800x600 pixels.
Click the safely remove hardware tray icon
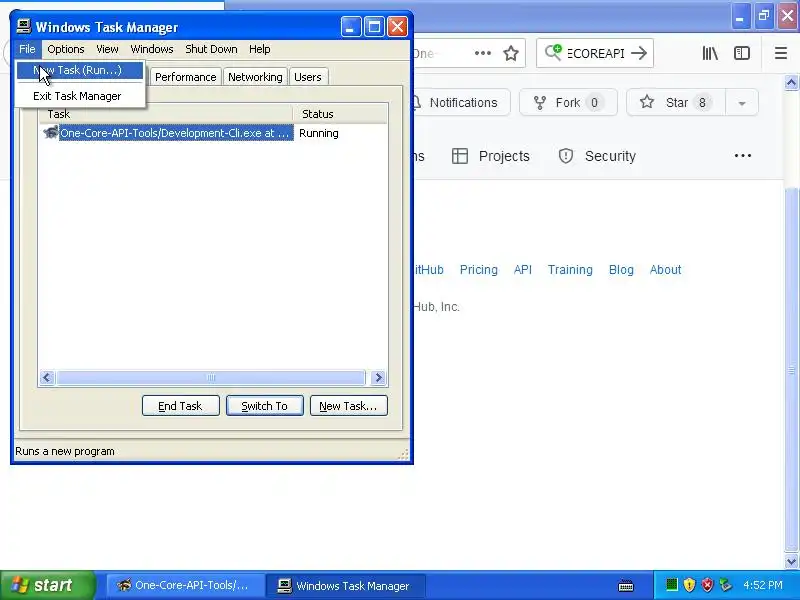click(x=725, y=585)
